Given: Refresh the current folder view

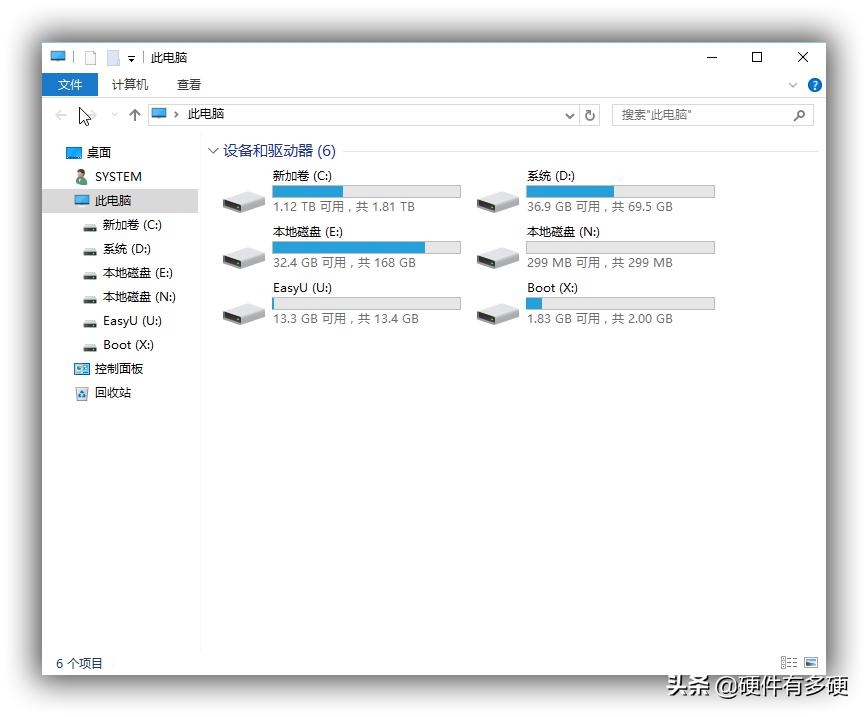Looking at the screenshot, I should 589,115.
